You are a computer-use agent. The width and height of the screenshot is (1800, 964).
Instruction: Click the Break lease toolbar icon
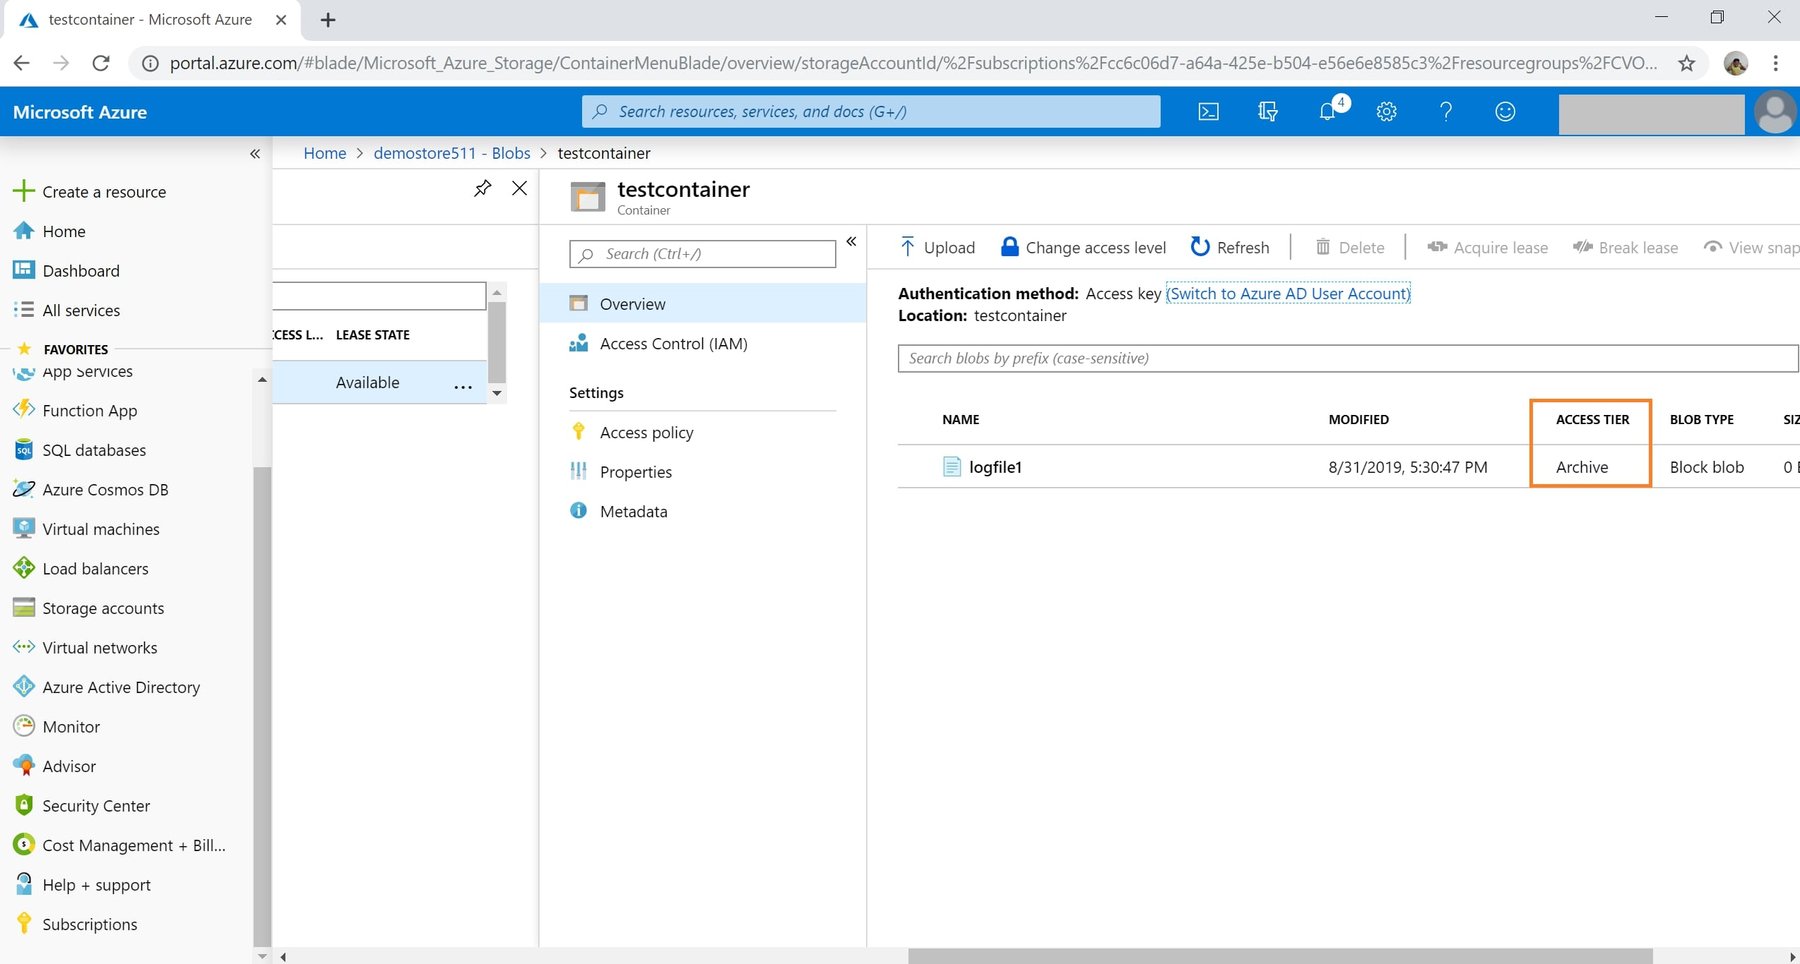pos(1583,247)
